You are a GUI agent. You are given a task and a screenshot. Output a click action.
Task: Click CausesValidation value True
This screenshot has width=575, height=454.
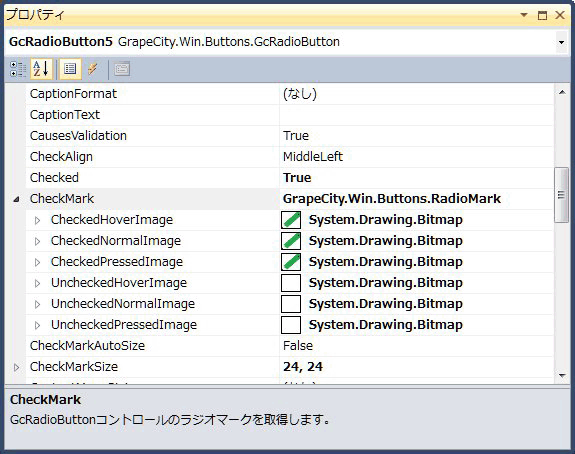click(x=296, y=136)
